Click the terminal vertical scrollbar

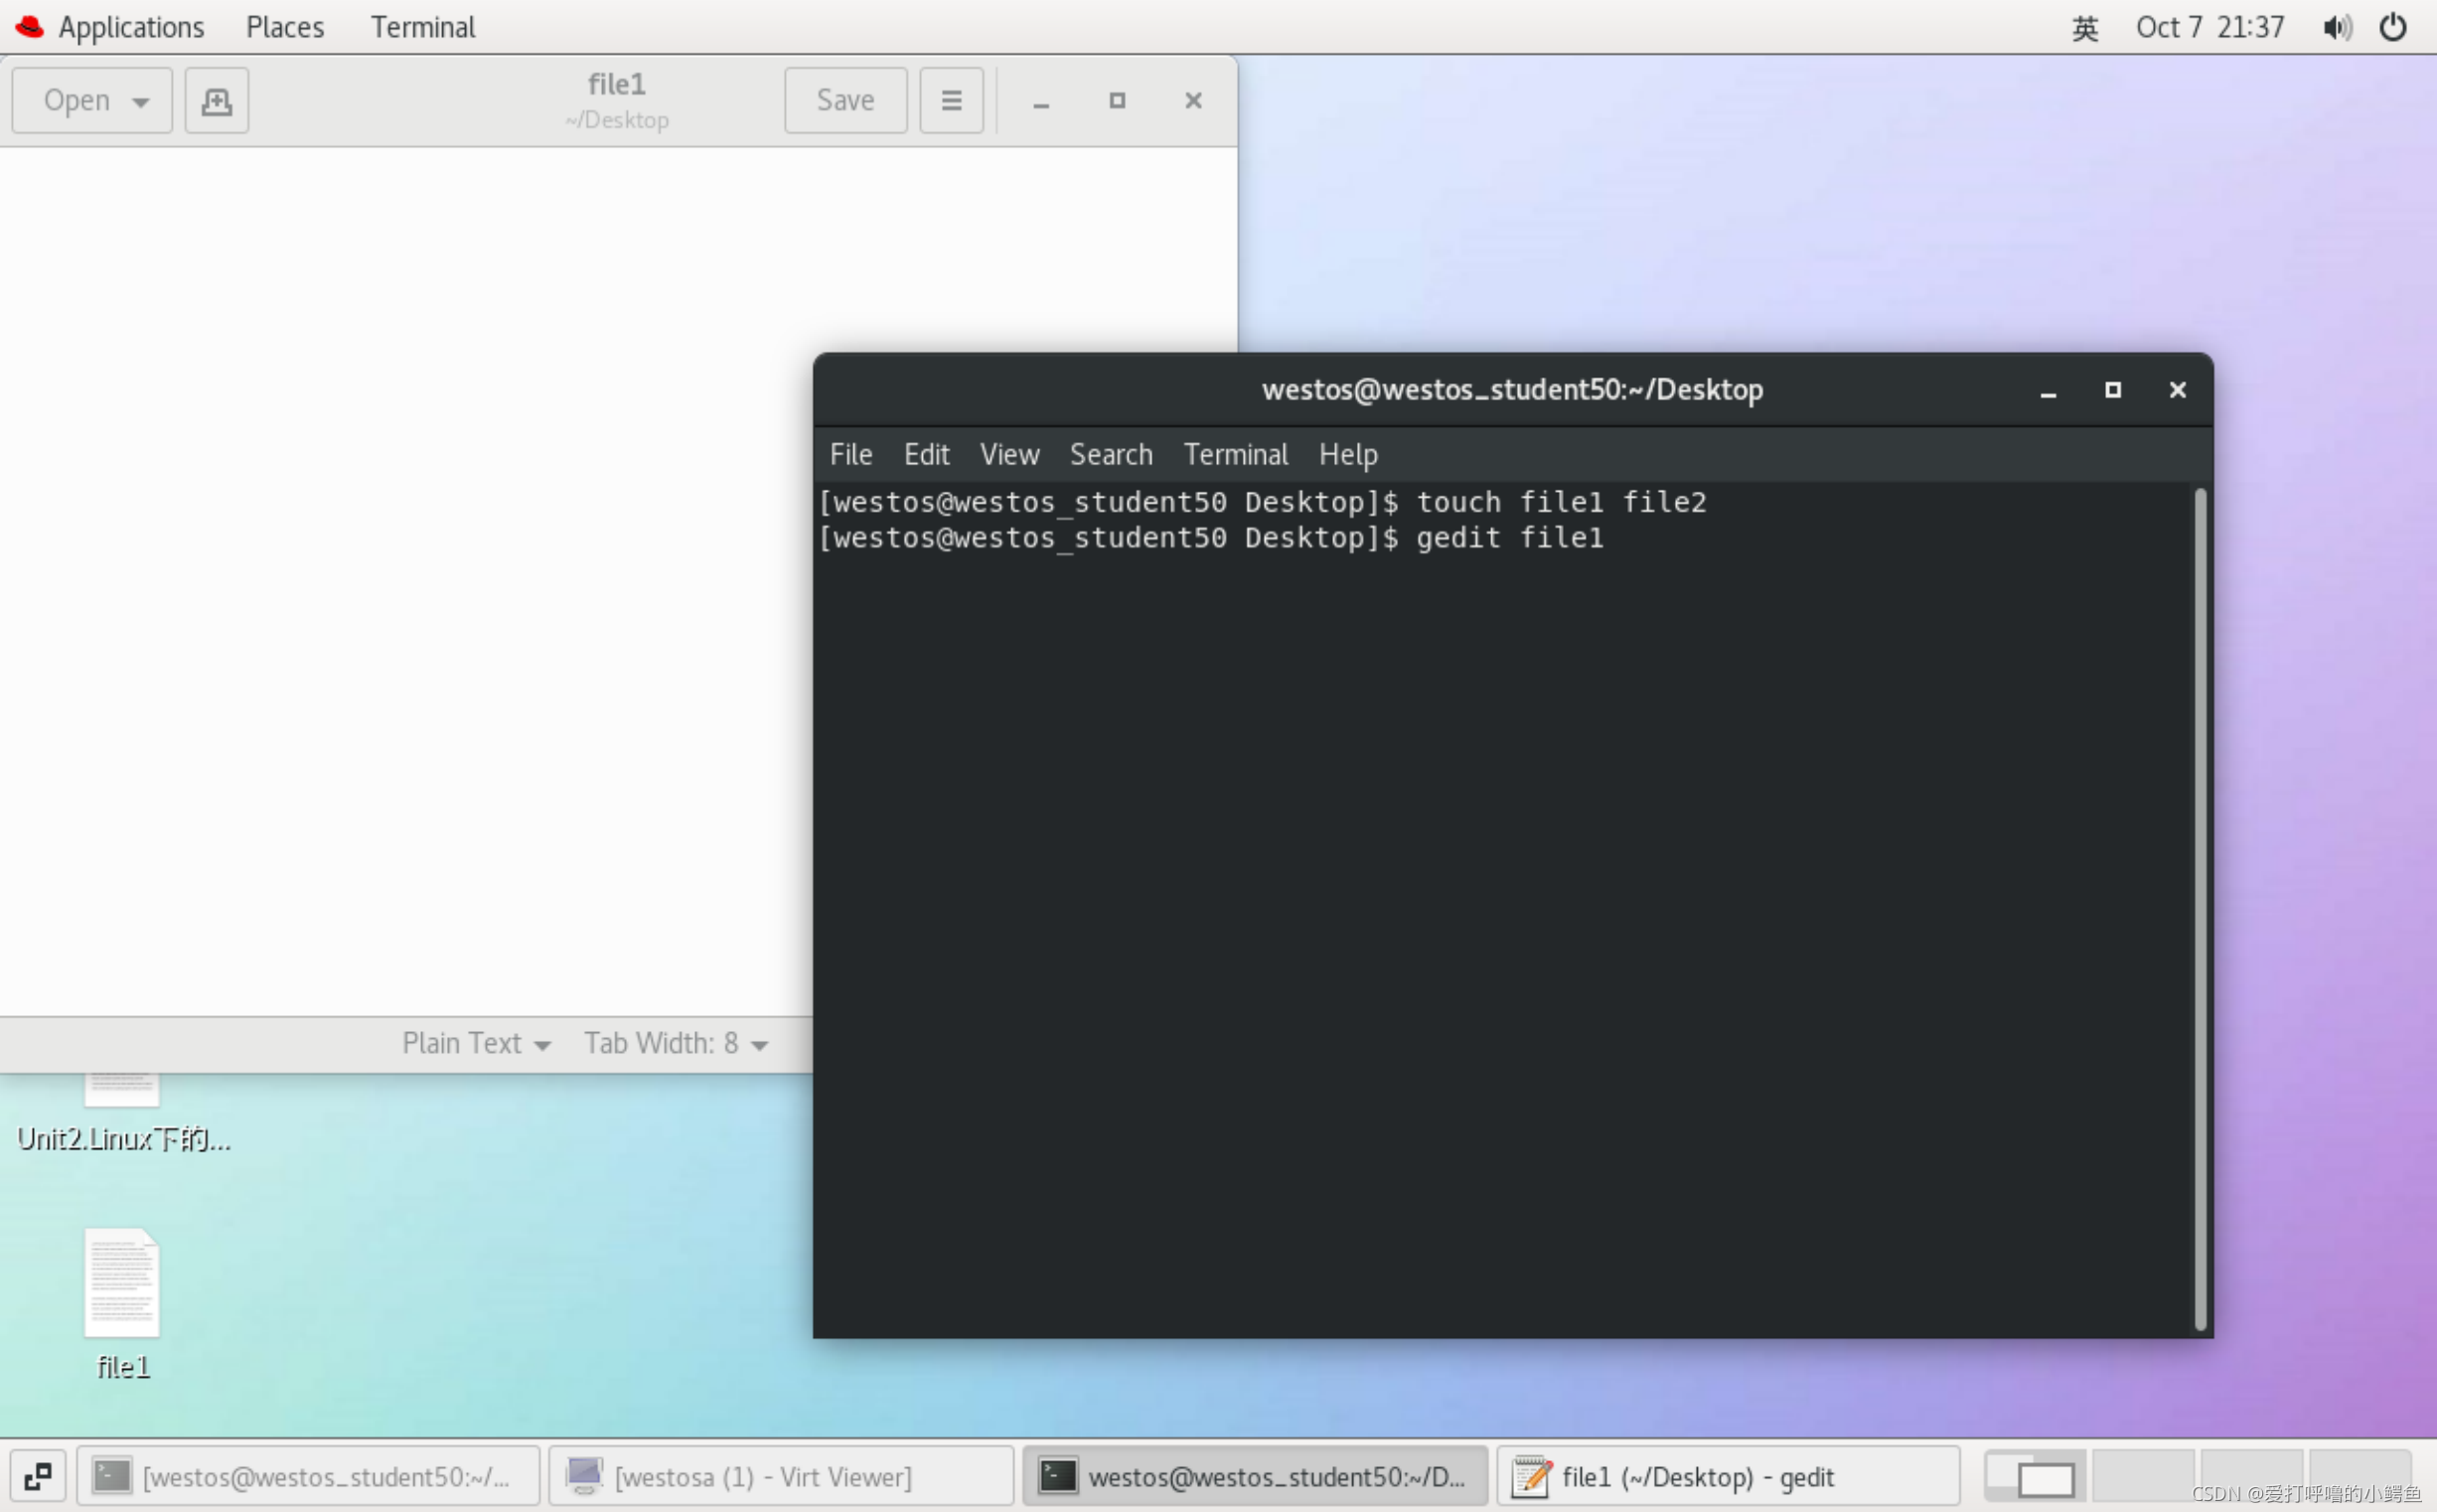pos(2200,908)
